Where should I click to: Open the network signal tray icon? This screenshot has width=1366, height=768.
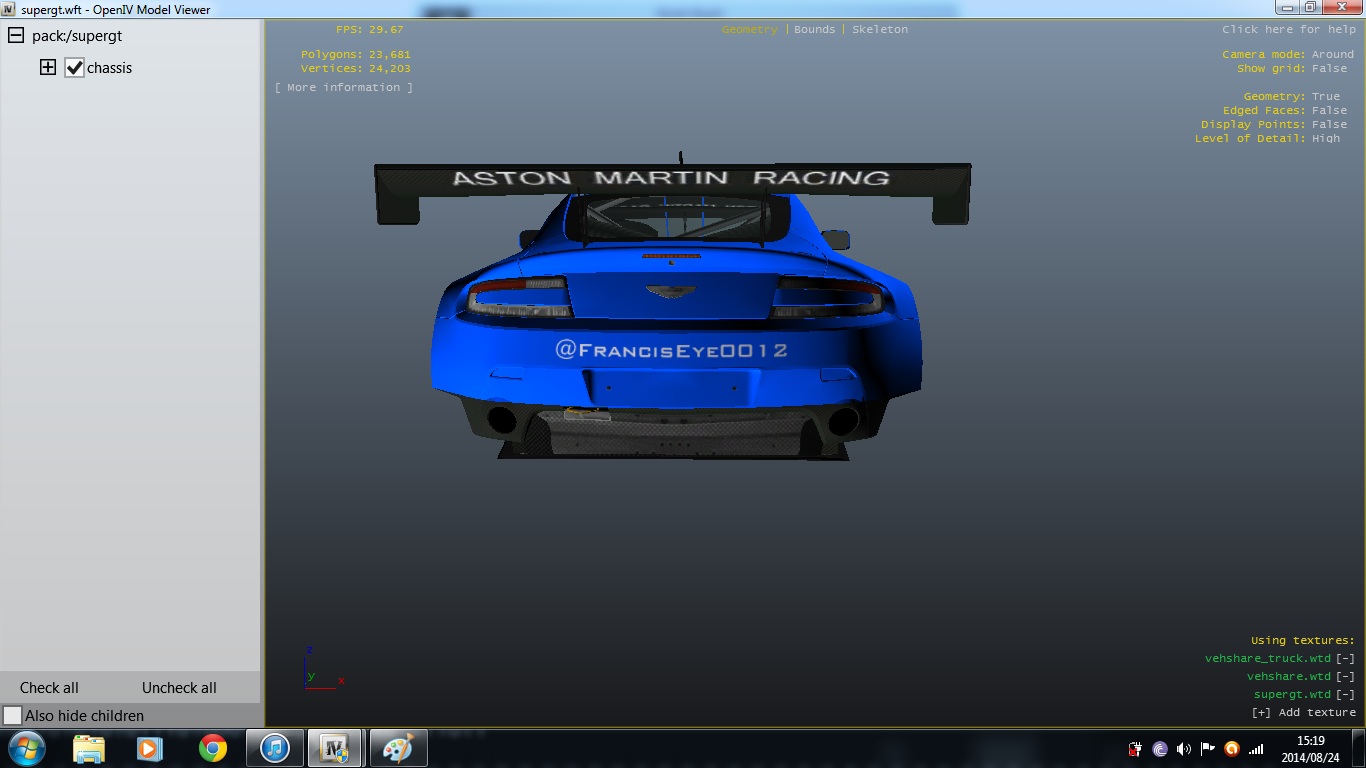(x=1257, y=749)
